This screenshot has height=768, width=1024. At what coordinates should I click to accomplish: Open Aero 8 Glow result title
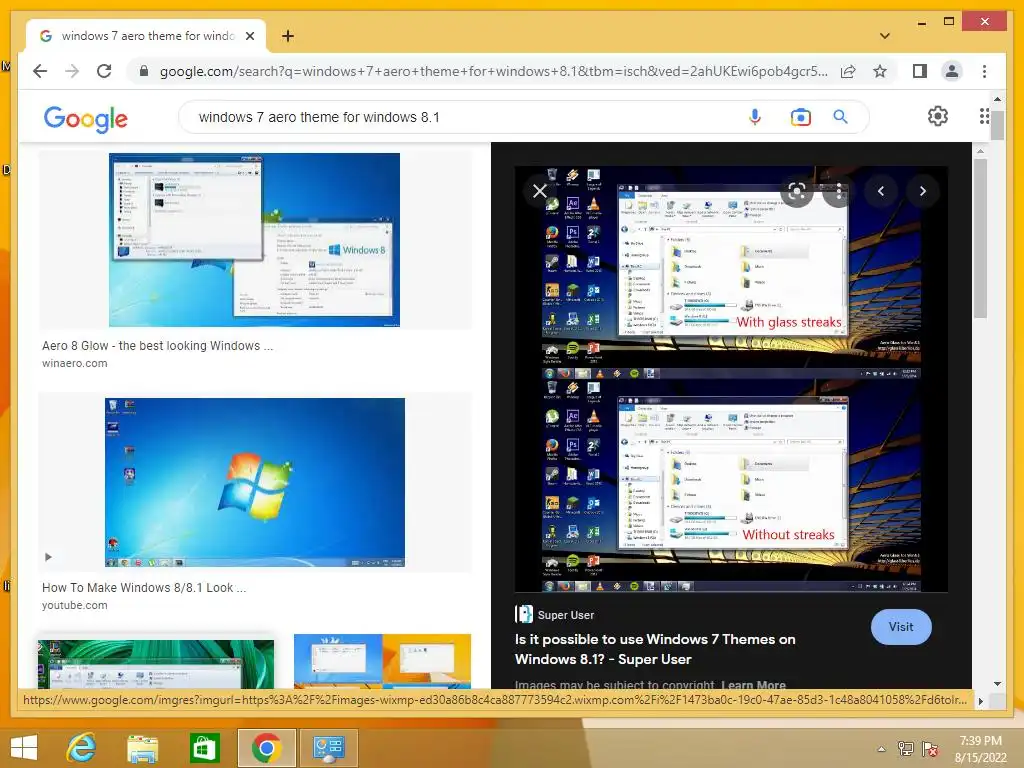point(157,345)
